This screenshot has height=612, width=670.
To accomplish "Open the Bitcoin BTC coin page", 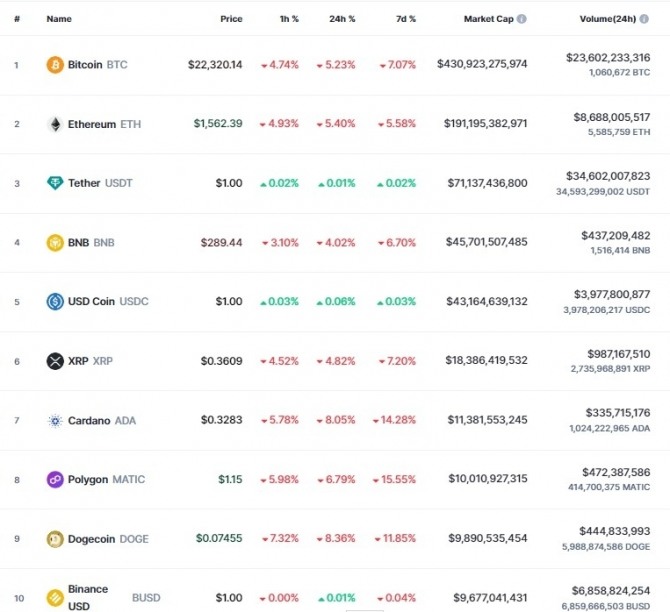I will 97,65.
